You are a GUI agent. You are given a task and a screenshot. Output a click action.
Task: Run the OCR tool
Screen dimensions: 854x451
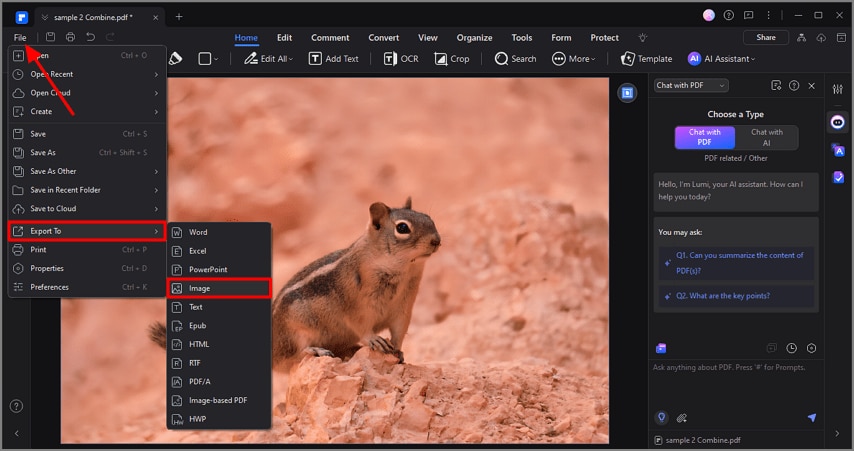coord(401,59)
